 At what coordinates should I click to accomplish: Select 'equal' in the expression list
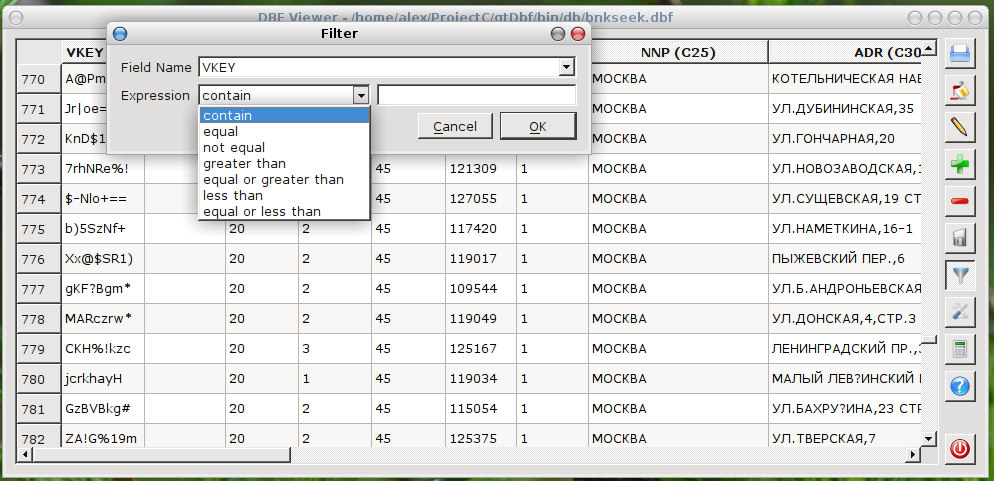coord(220,131)
